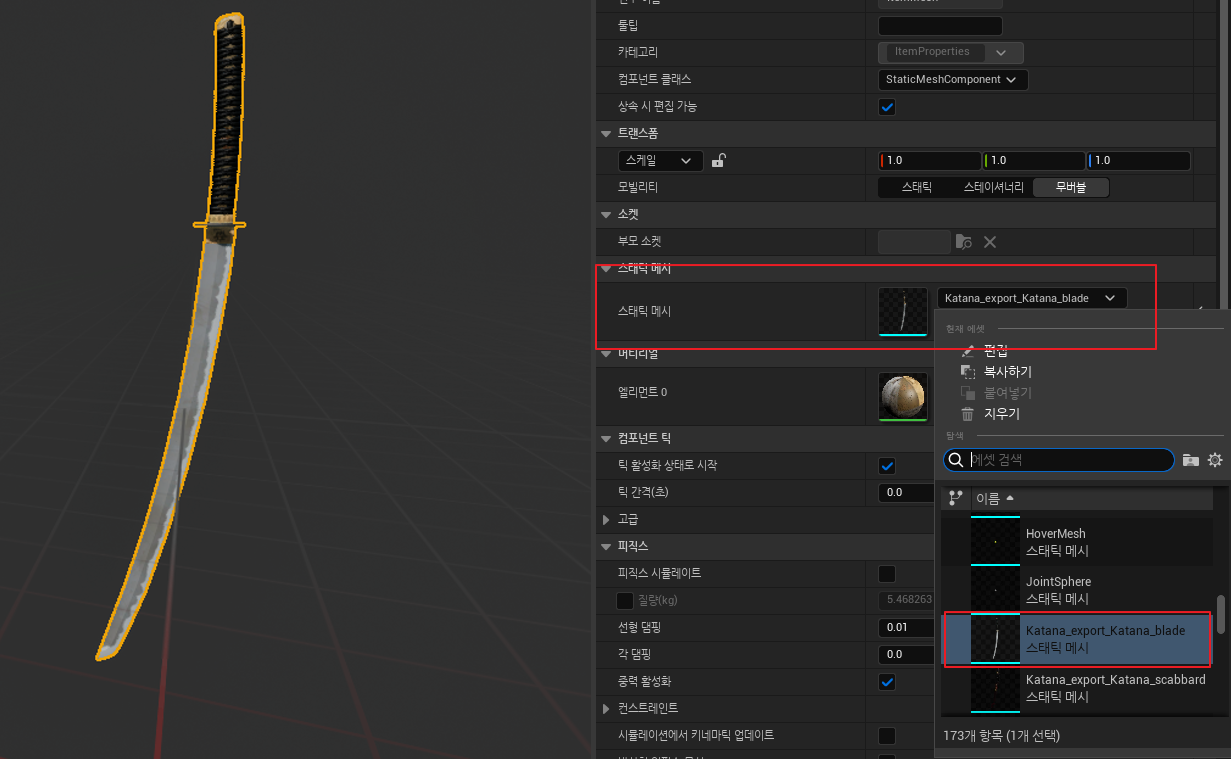Image resolution: width=1231 pixels, height=759 pixels.
Task: Click the 컴포넌트 클래스 property label
Action: 655,79
